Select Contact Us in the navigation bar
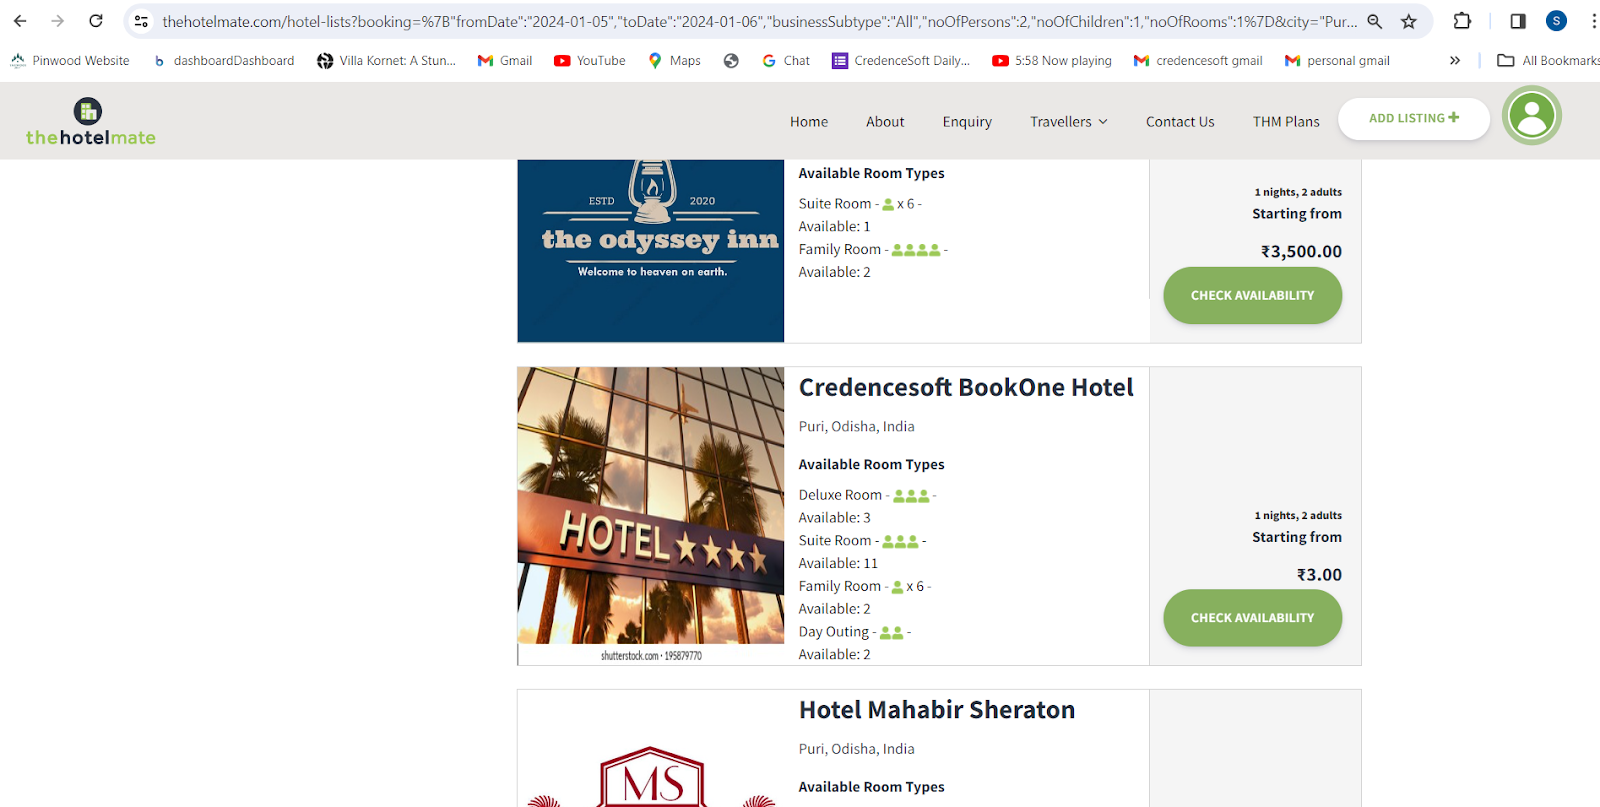 tap(1180, 122)
